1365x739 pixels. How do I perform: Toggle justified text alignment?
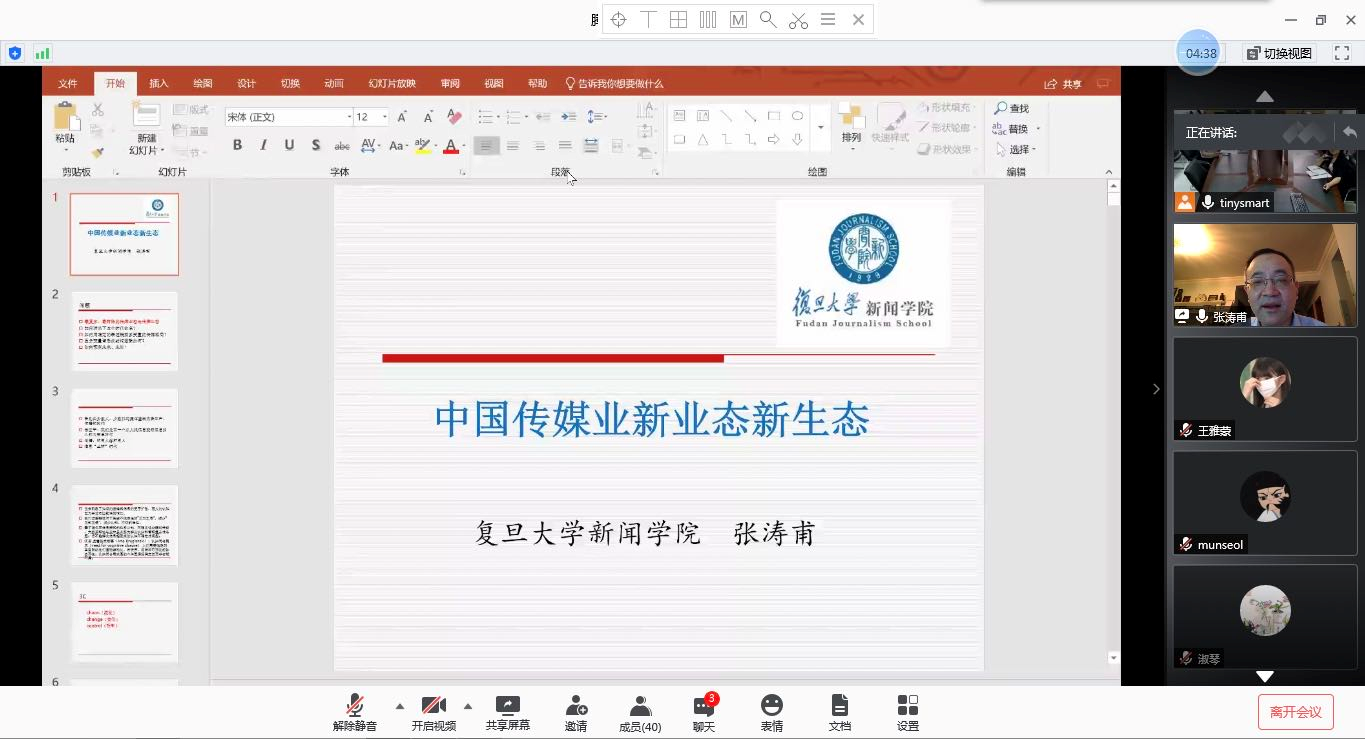click(565, 146)
